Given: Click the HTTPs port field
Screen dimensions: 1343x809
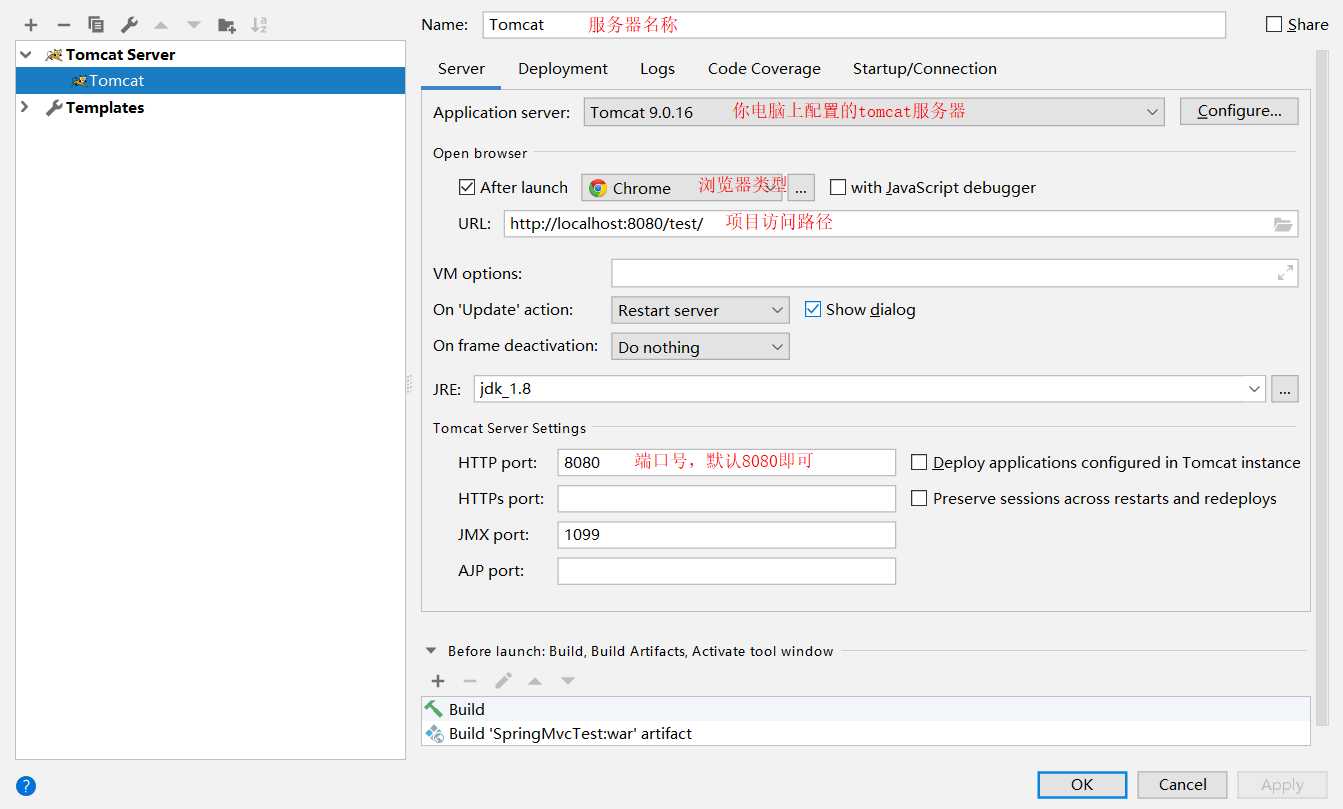Looking at the screenshot, I should click(x=727, y=498).
